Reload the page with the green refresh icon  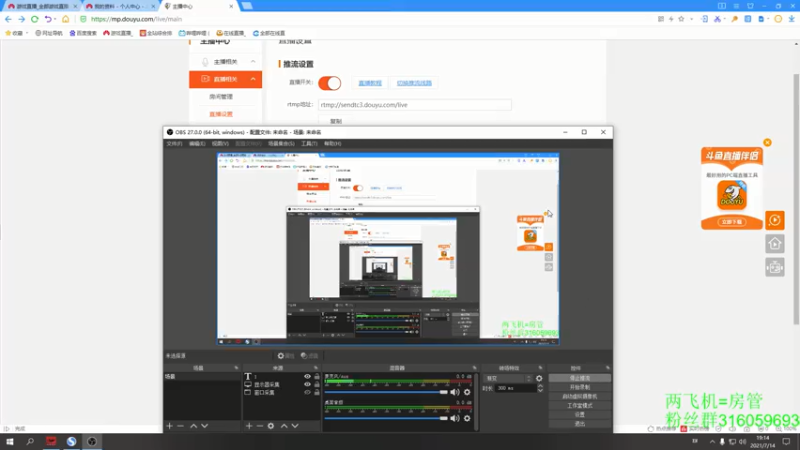35,19
